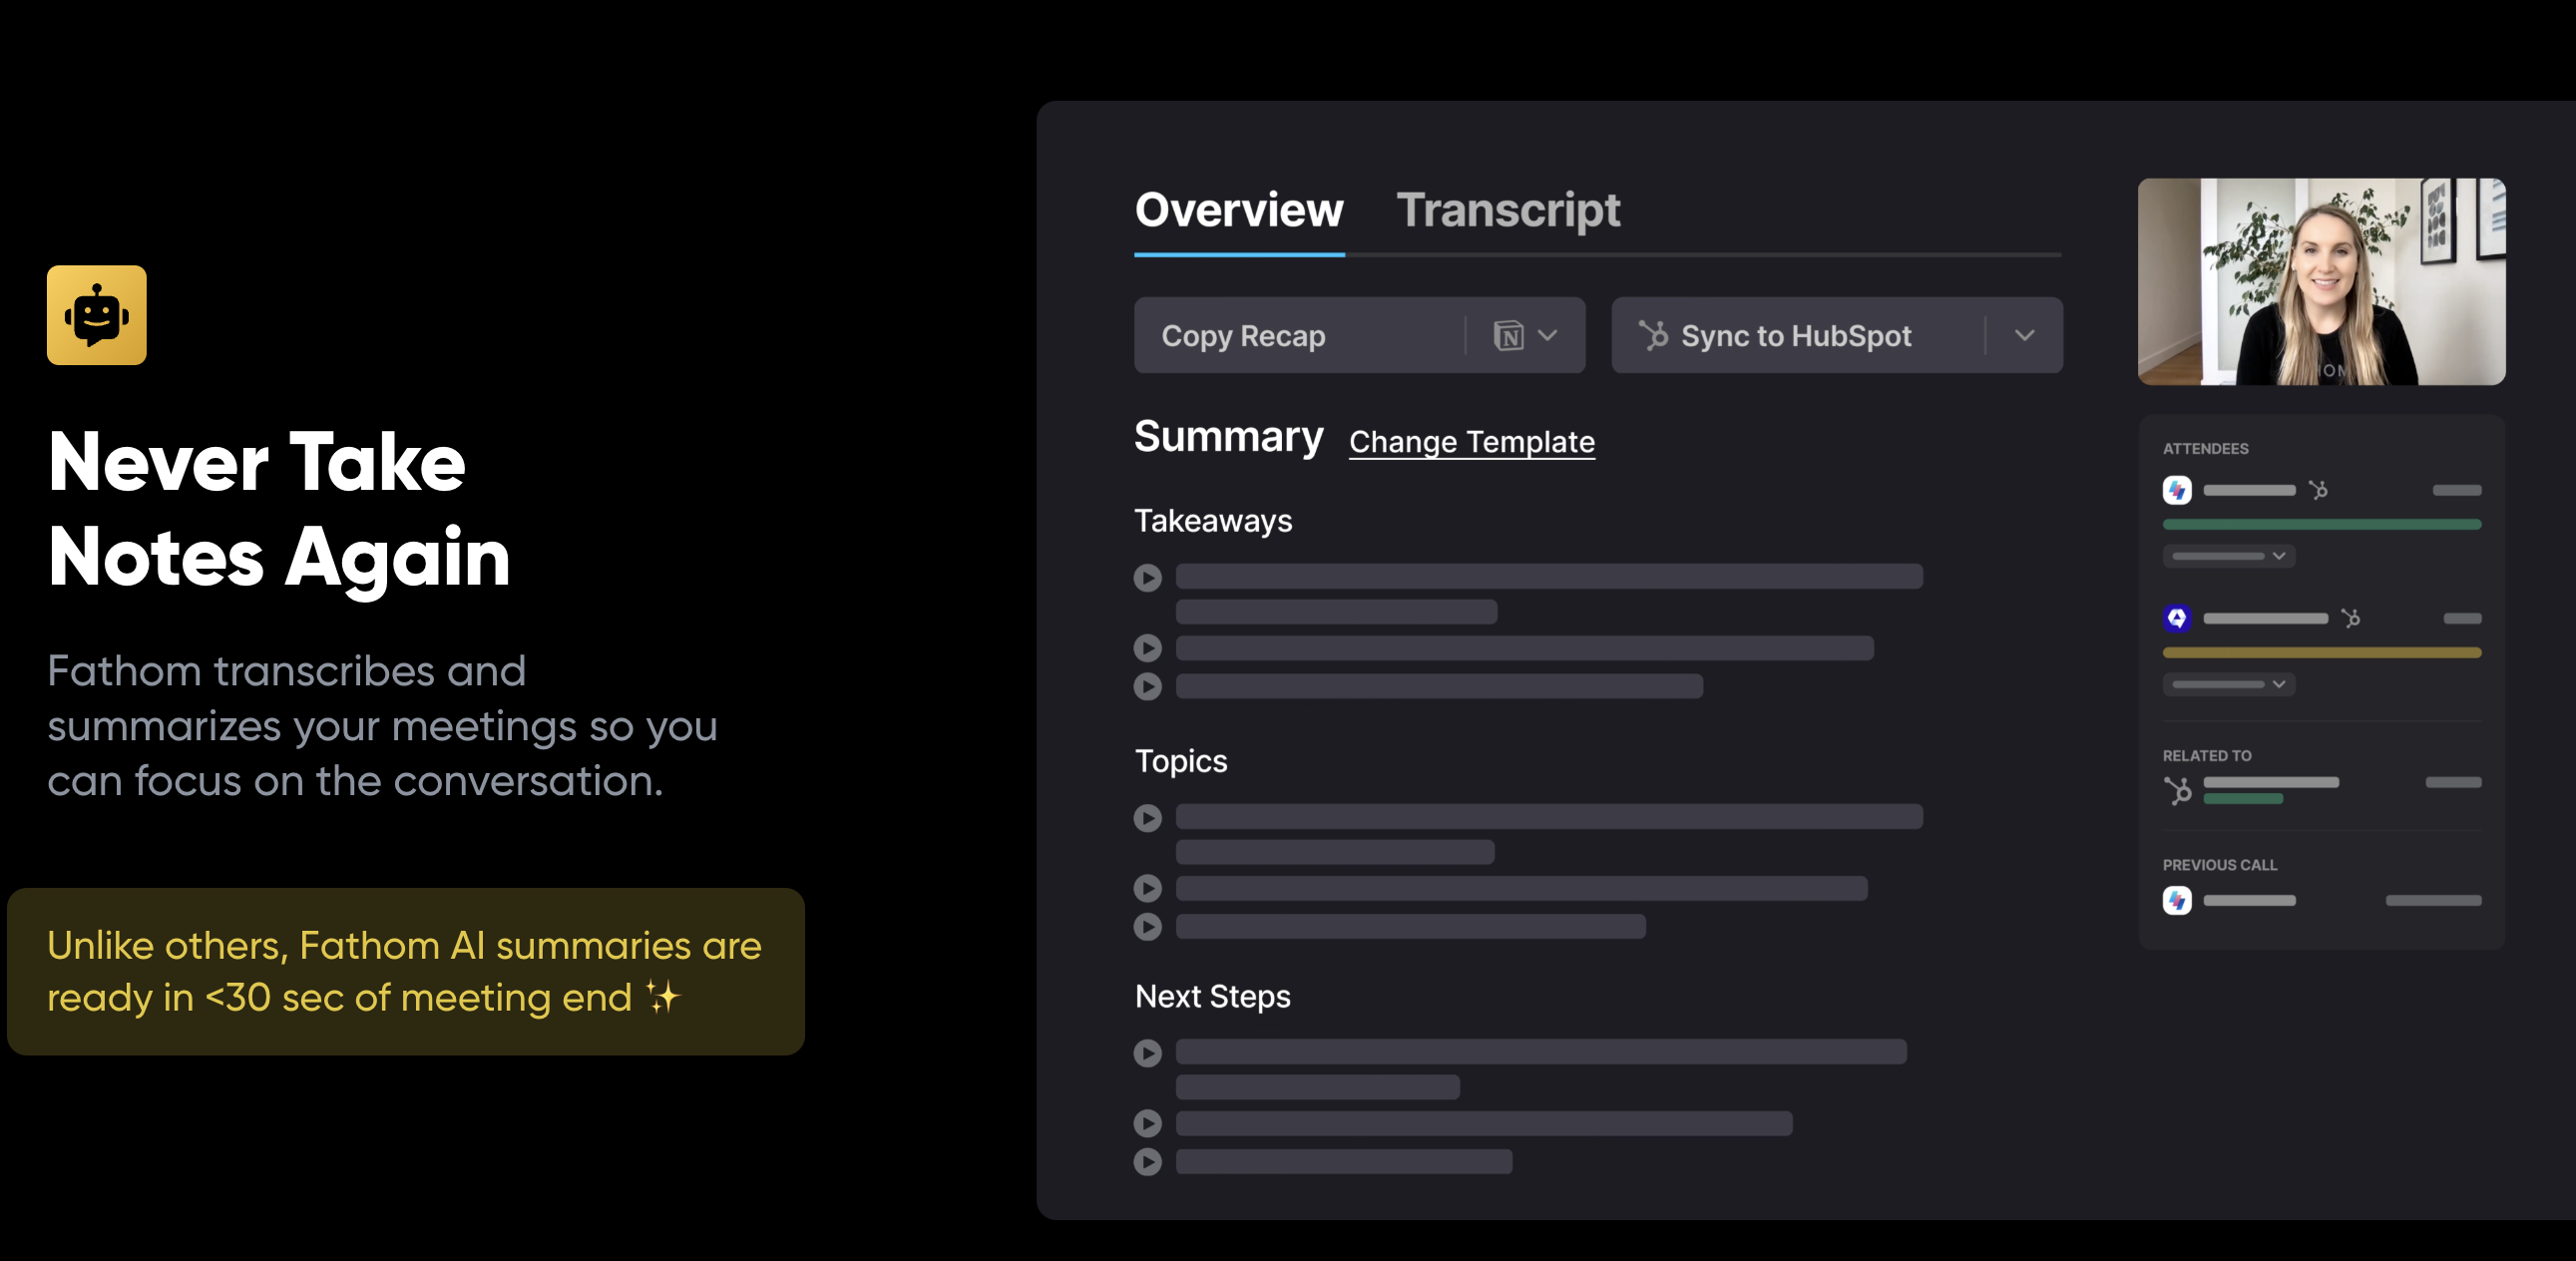The image size is (2576, 1261).
Task: Click the Notion icon in Copy Recap
Action: [x=1508, y=336]
